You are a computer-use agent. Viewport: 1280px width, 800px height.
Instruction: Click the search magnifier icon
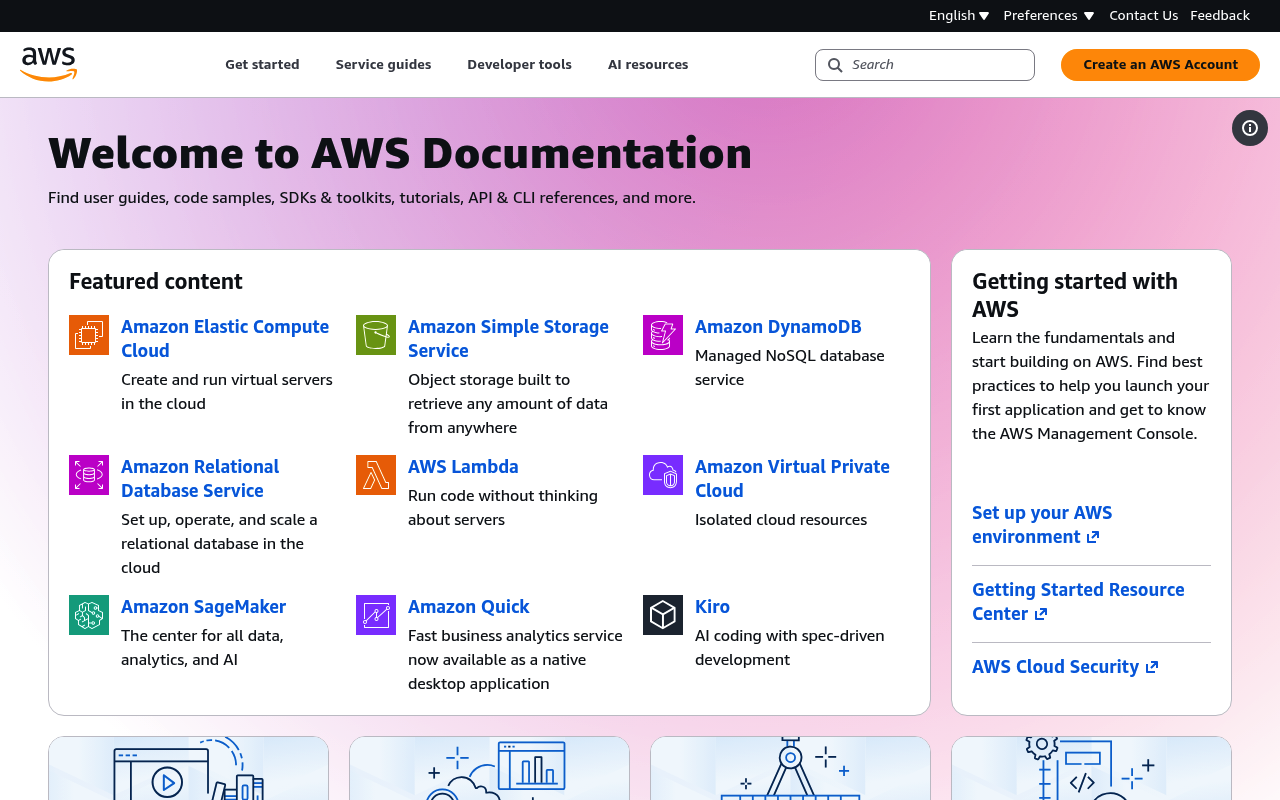click(836, 65)
